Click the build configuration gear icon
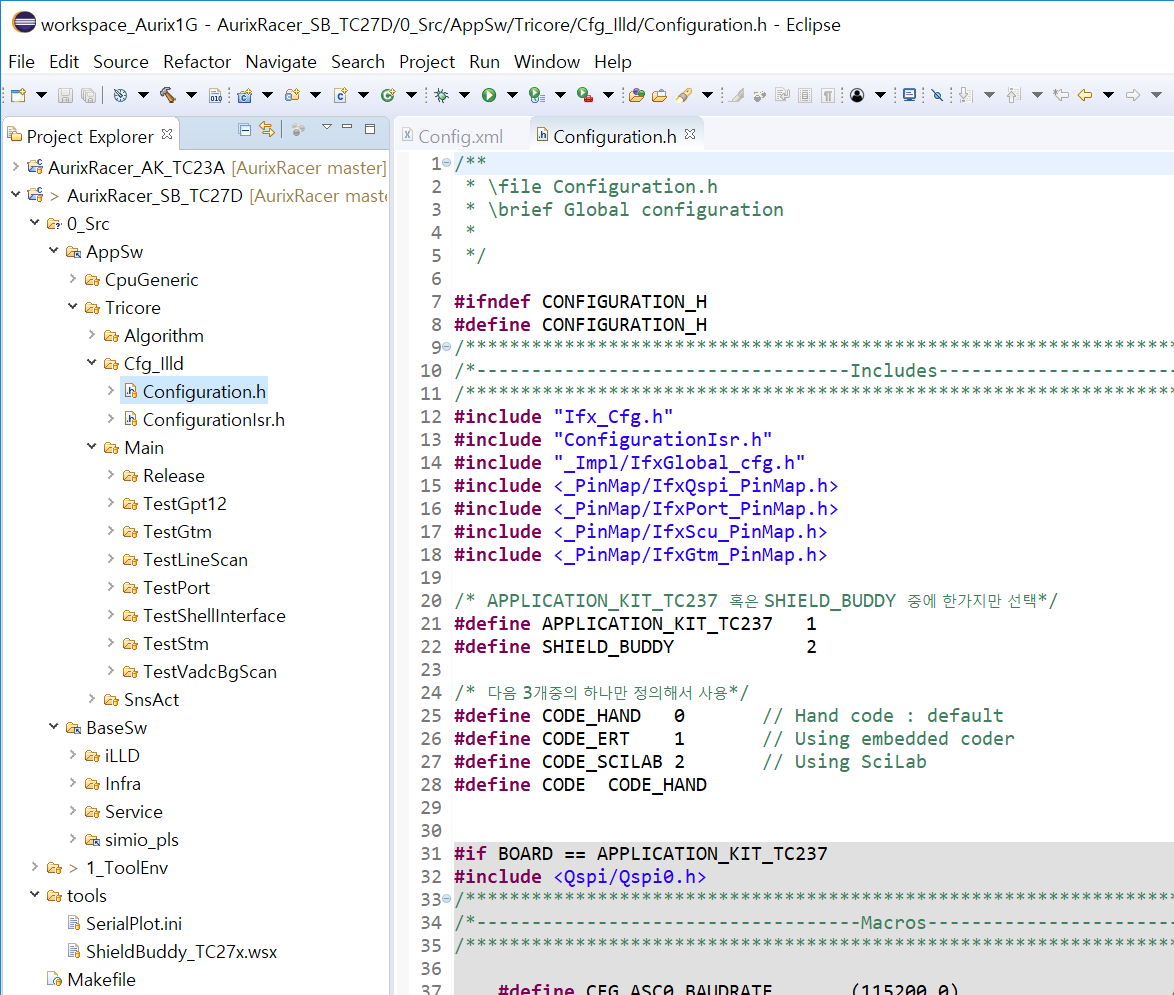The image size is (1174, 995). tap(120, 95)
